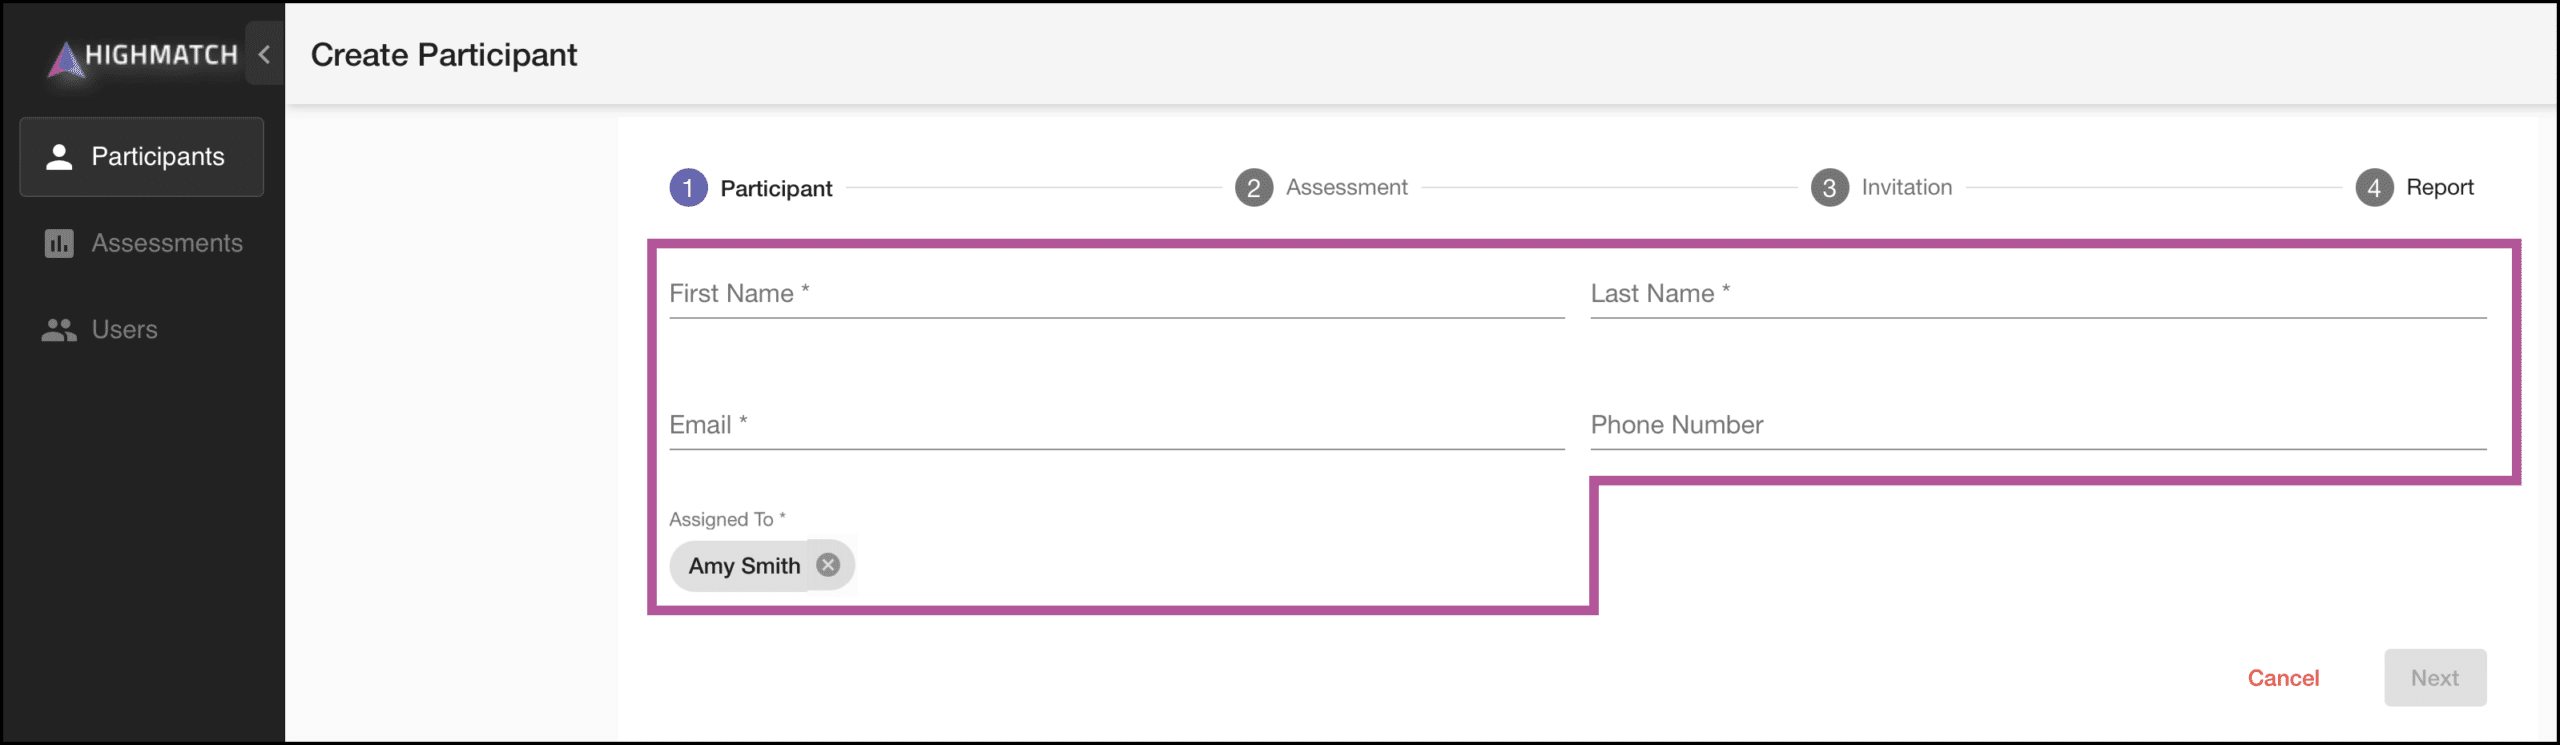Click the step 2 Assessment circle icon
The image size is (2560, 745).
[1254, 187]
